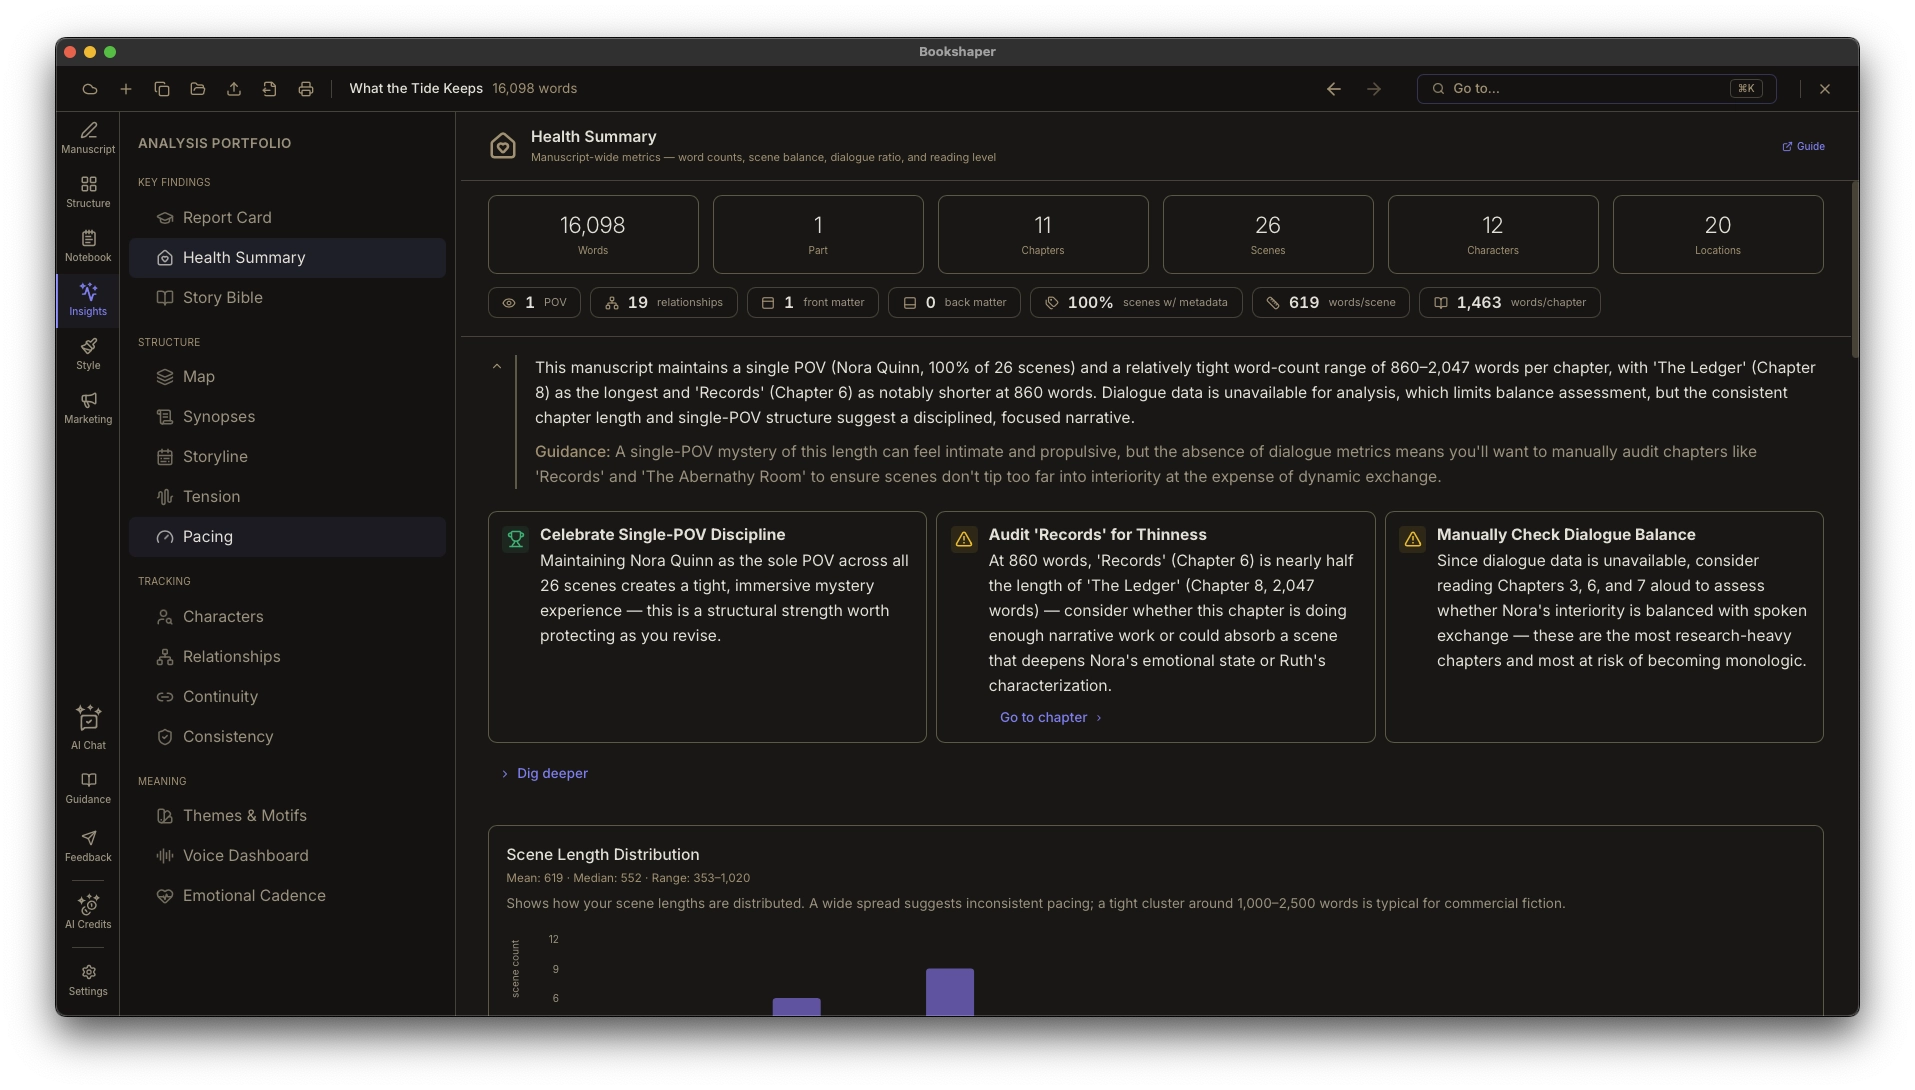Click warning icon on Audit 'Records' card
This screenshot has height=1090, width=1915.
click(x=964, y=539)
